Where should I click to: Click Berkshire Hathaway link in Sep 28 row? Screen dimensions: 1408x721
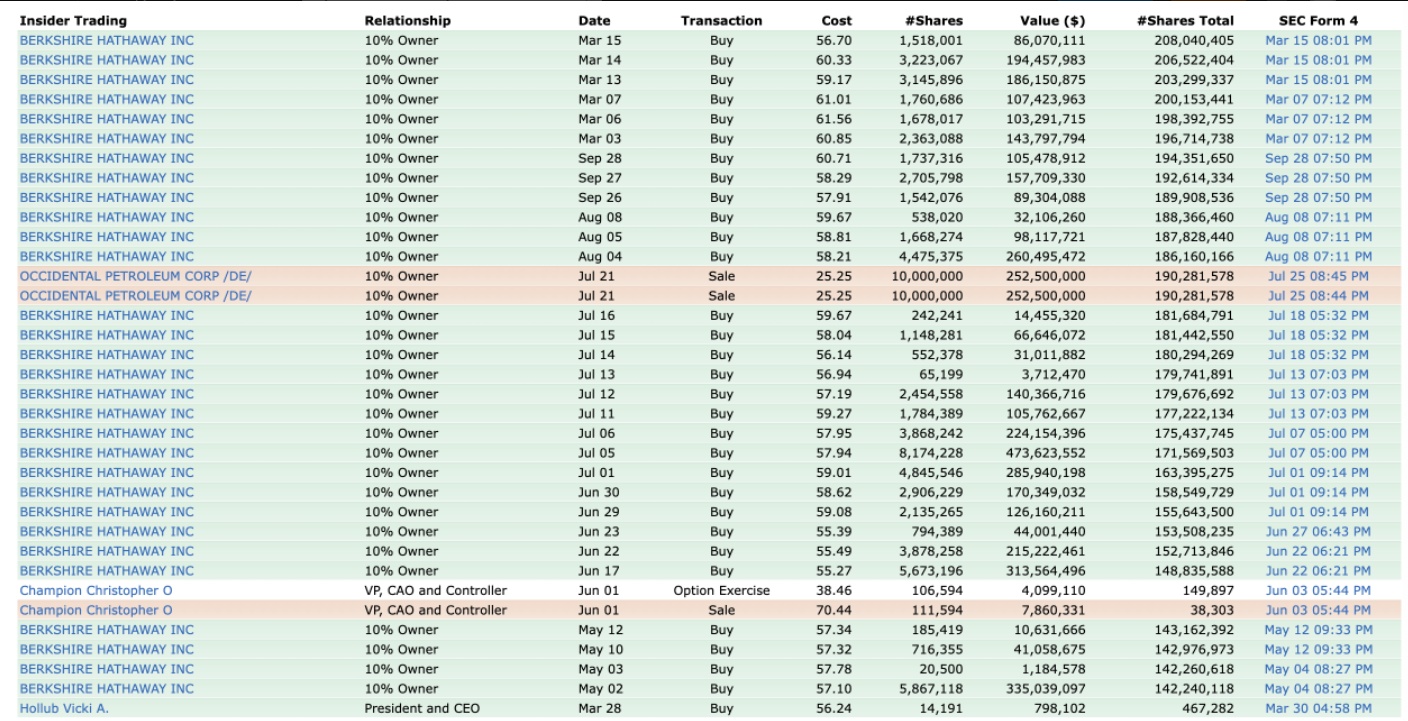pos(107,158)
